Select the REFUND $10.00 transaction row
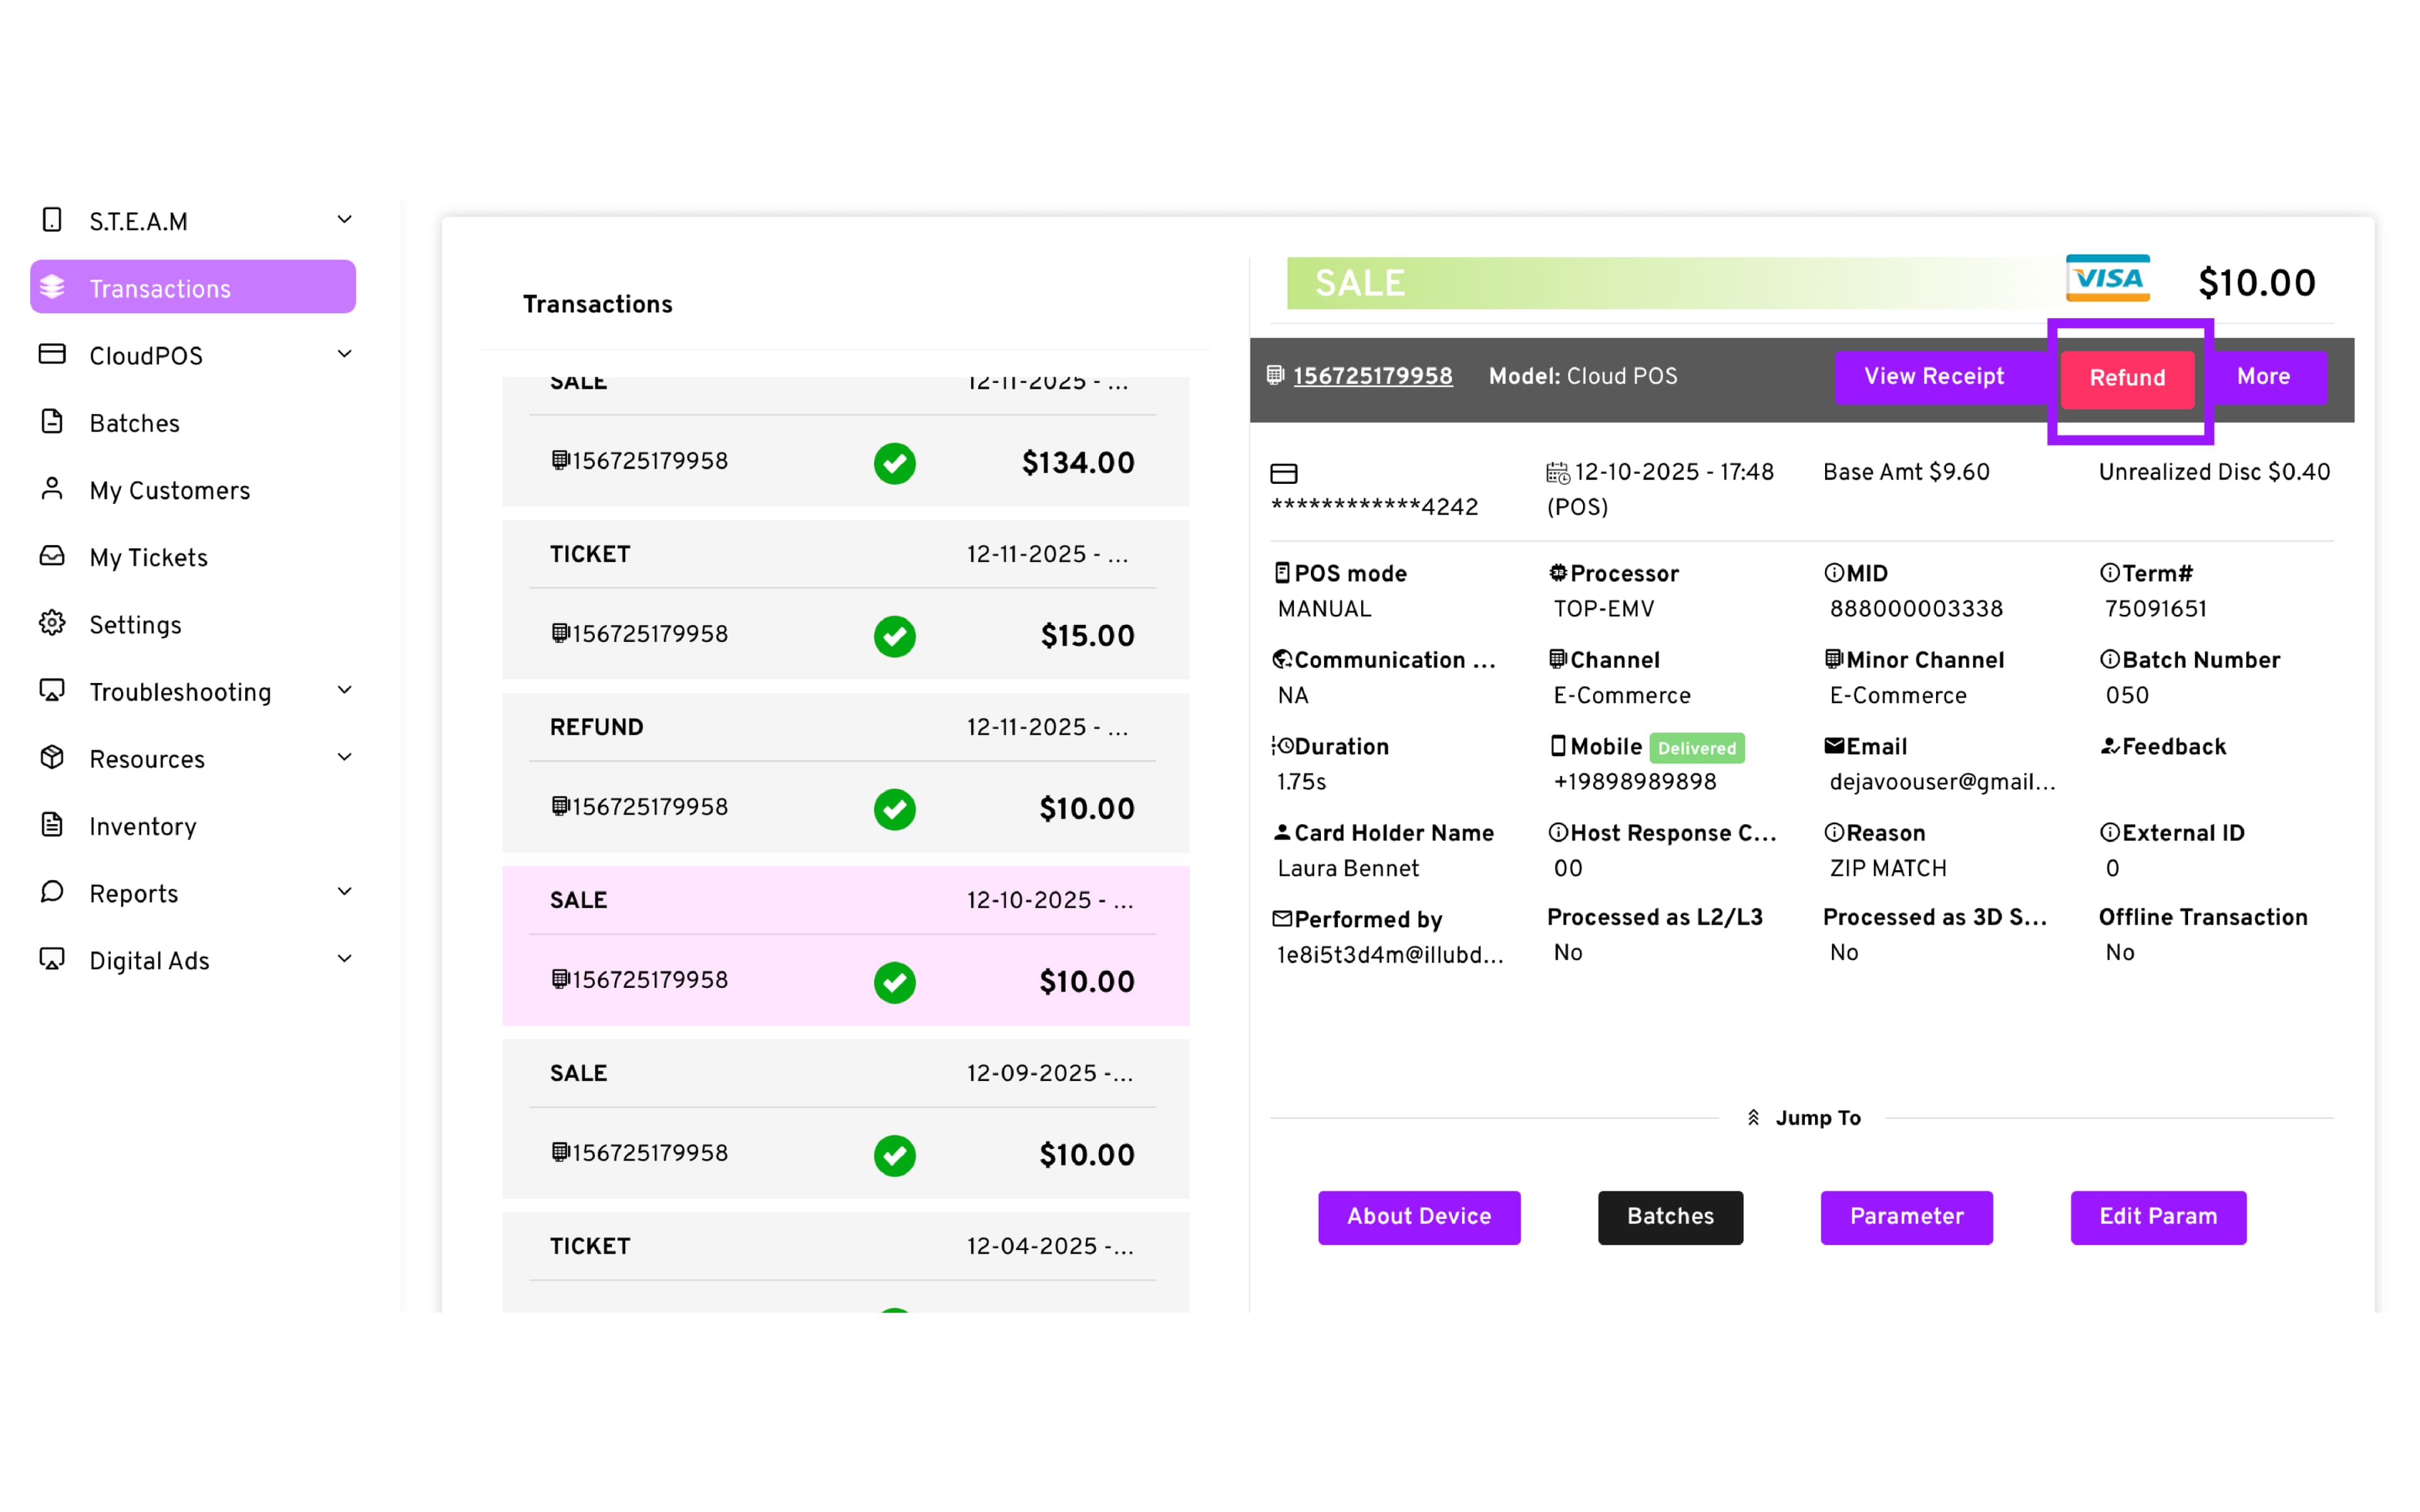Image resolution: width=2420 pixels, height=1512 pixels. (845, 774)
